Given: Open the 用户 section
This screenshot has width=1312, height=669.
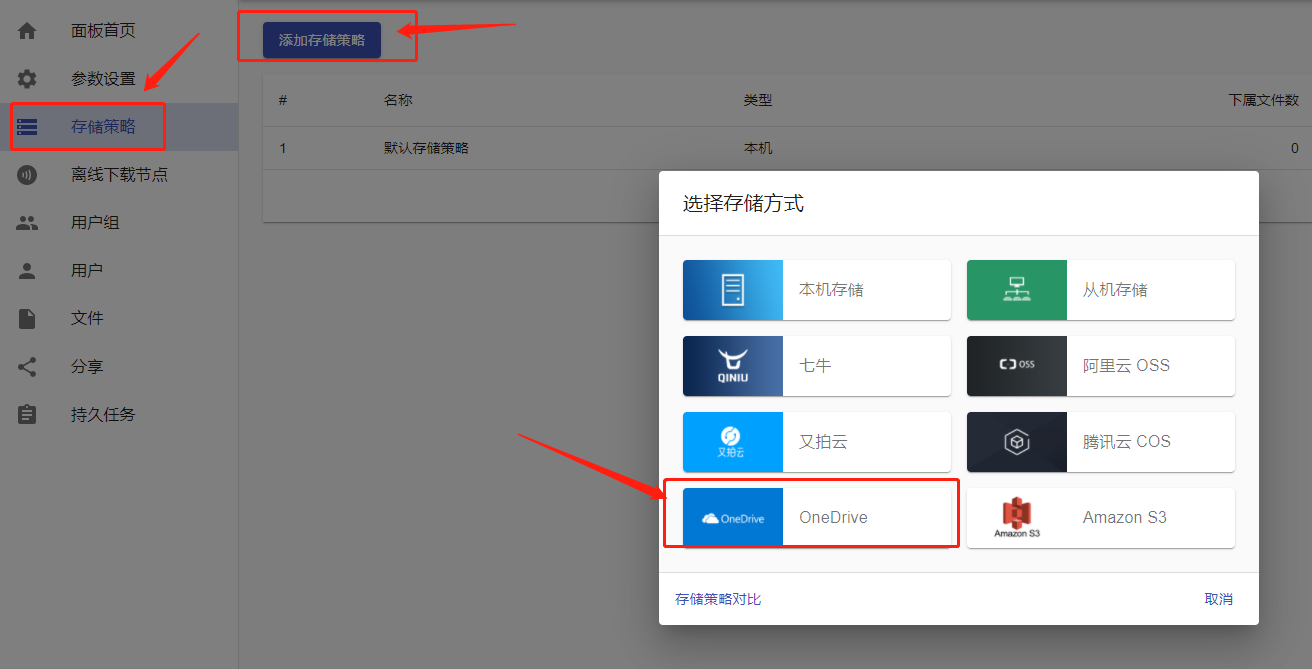Looking at the screenshot, I should 119,271.
